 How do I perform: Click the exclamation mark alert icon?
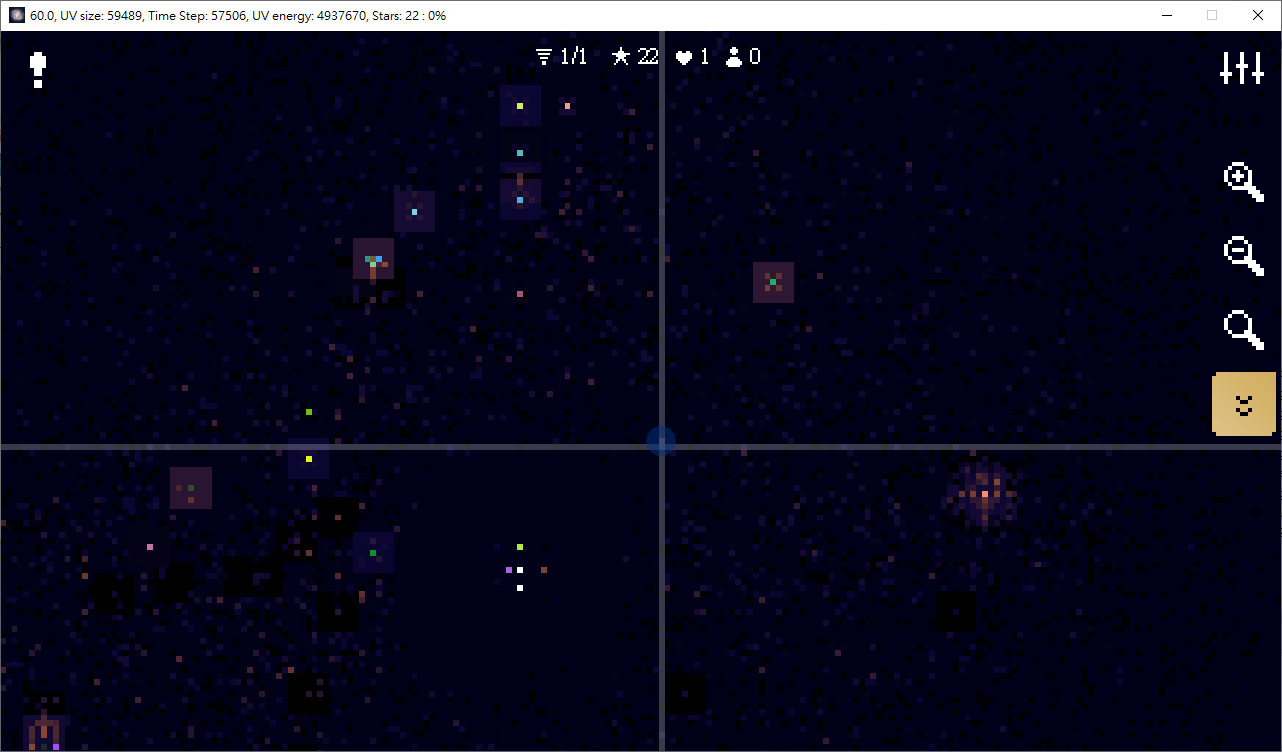click(38, 70)
